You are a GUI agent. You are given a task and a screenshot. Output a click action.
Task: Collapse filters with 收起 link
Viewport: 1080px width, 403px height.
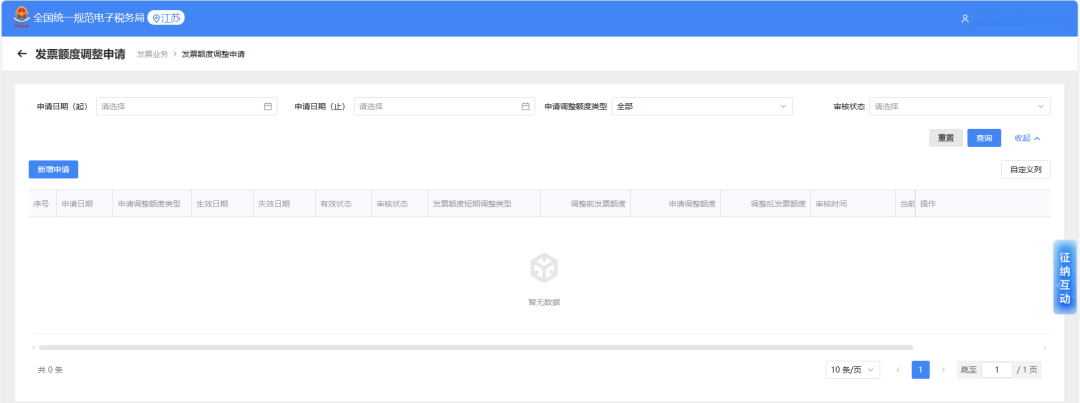pyautogui.click(x=1027, y=138)
